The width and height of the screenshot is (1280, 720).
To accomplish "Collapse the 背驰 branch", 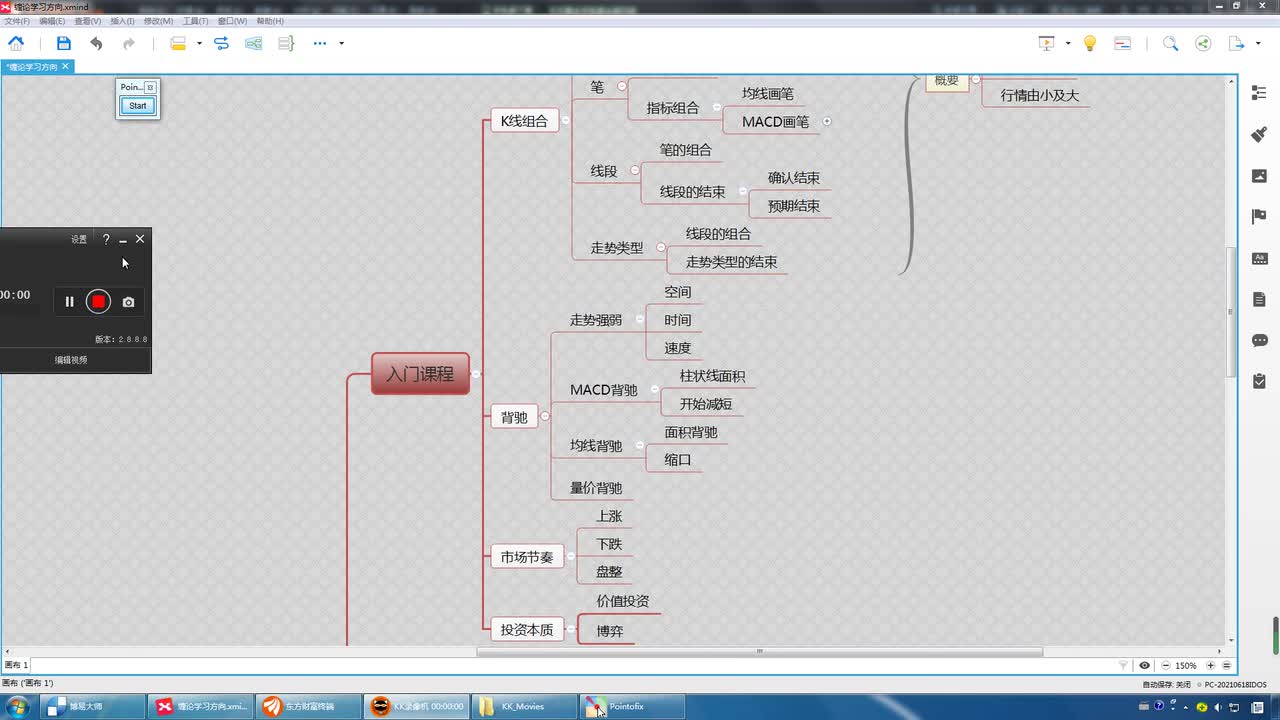I will click(545, 417).
